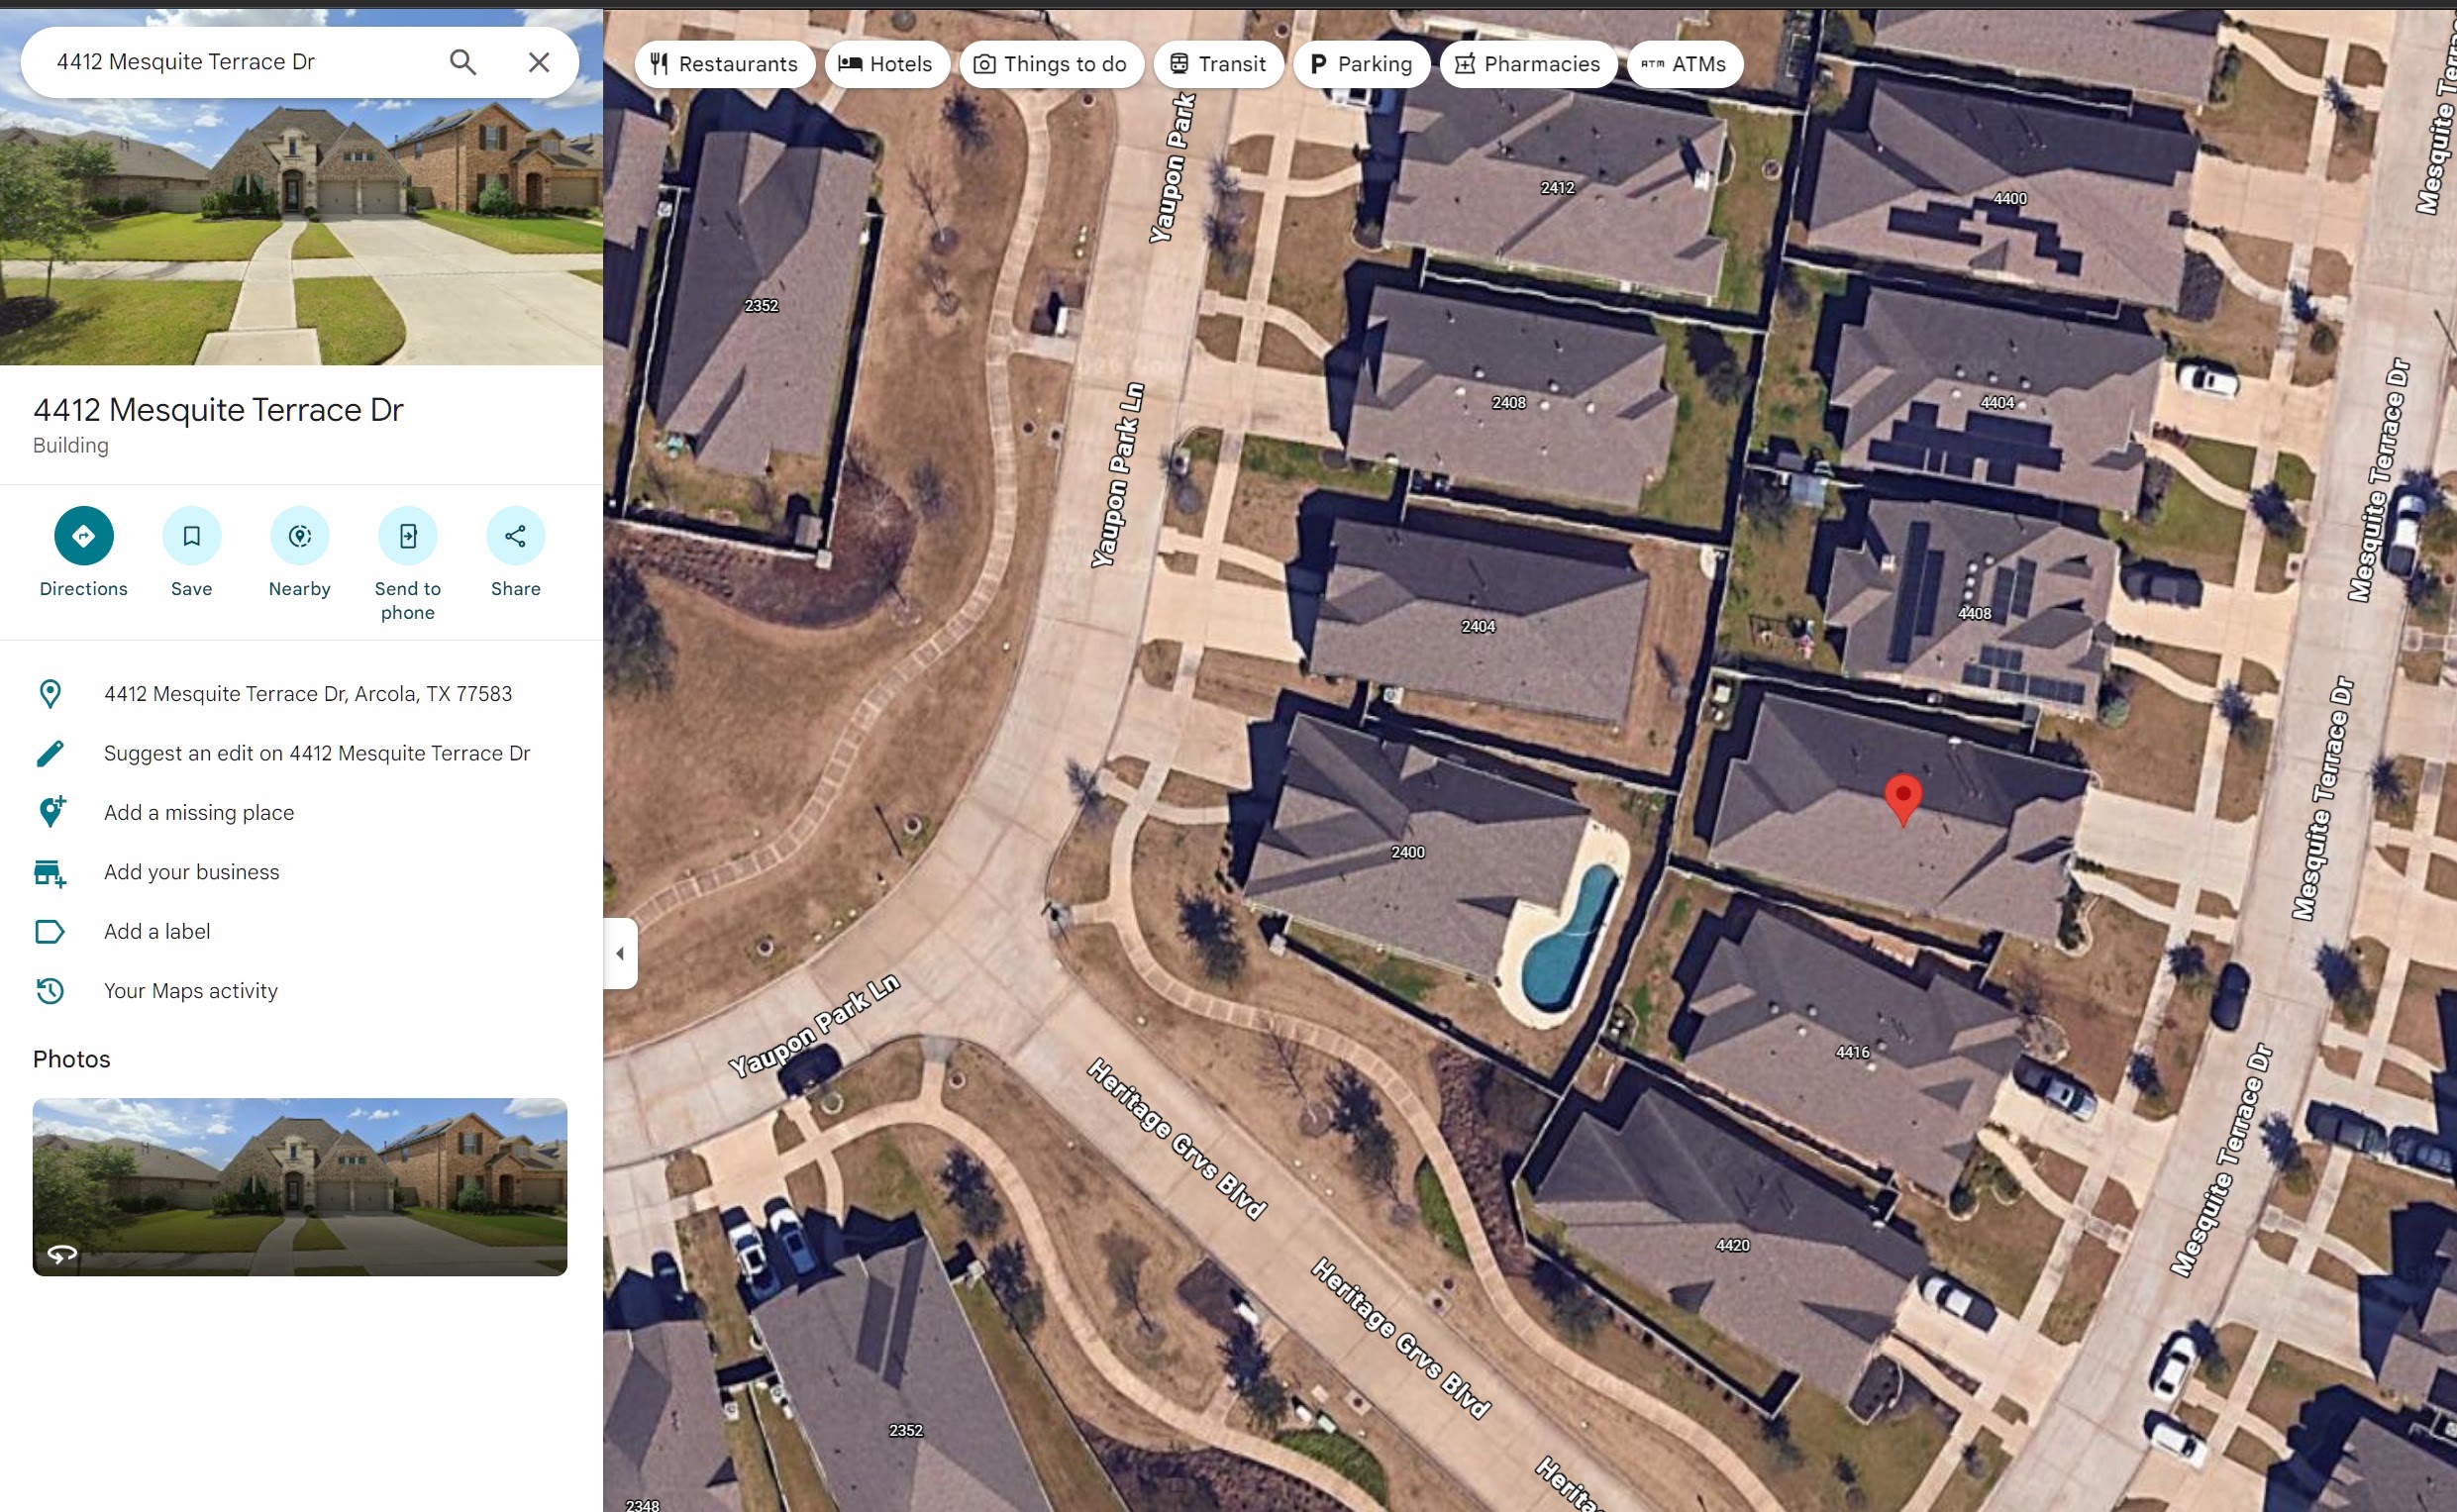2457x1512 pixels.
Task: Select the Hotels filter chip
Action: point(886,64)
